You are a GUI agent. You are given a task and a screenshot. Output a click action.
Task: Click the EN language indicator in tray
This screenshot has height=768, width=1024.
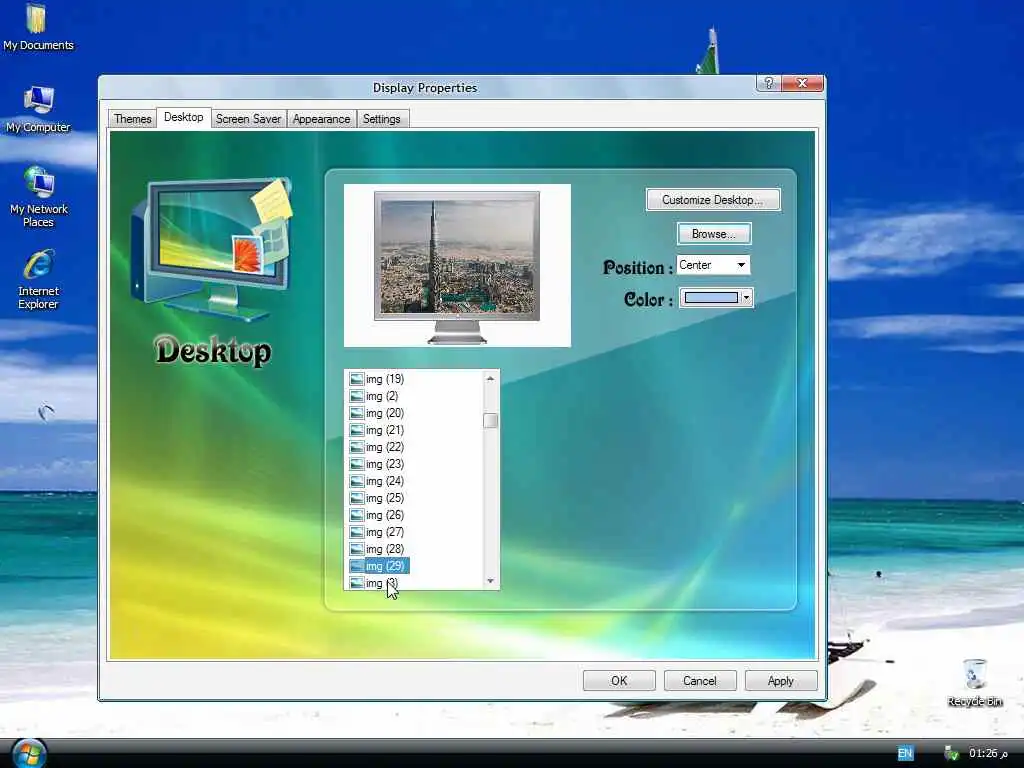click(x=904, y=753)
